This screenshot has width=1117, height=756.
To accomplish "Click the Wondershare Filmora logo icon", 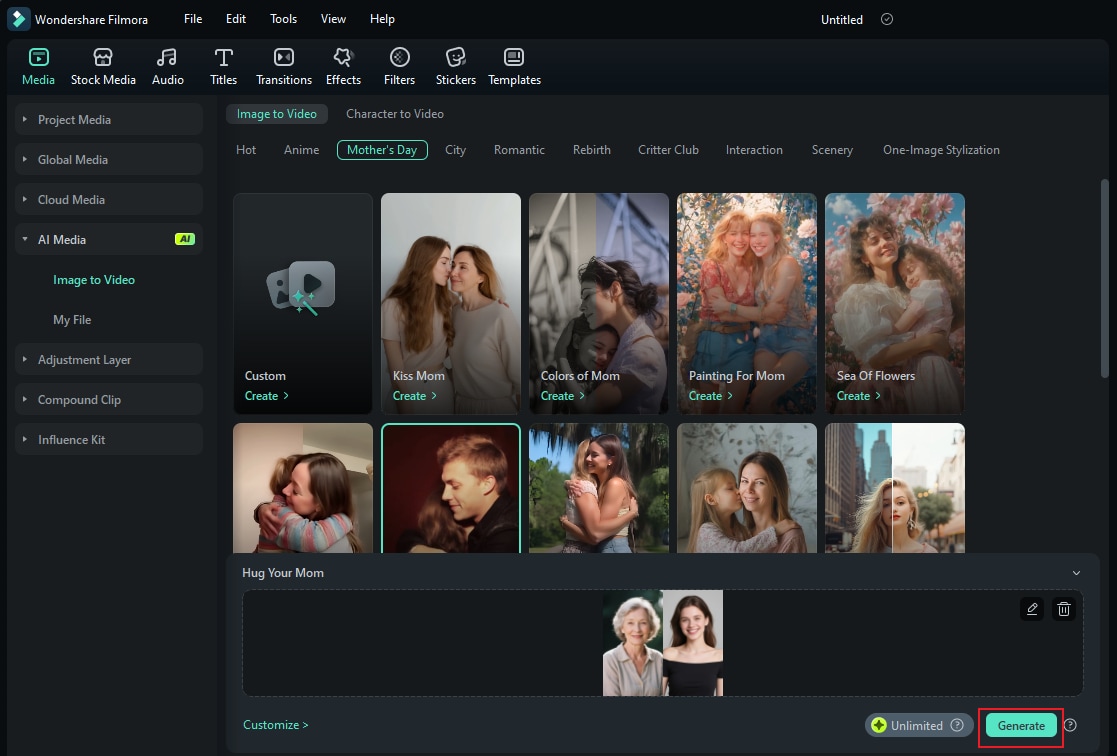I will tap(19, 19).
